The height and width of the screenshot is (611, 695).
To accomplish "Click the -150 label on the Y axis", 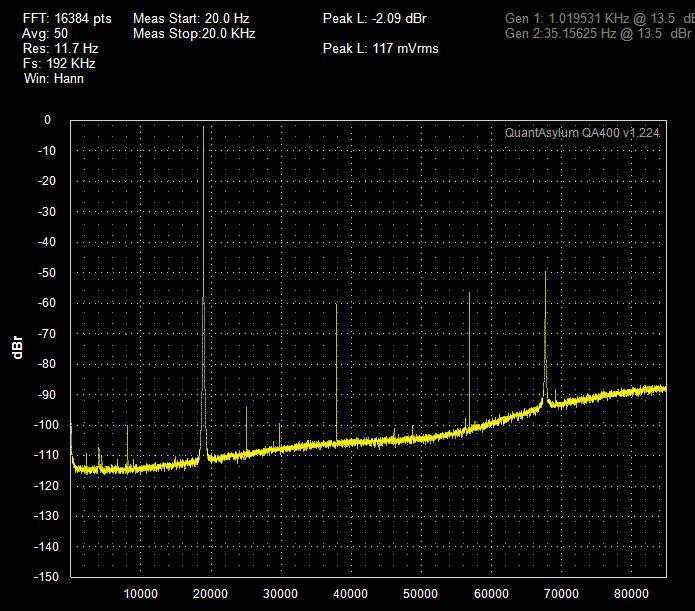I will pos(46,577).
